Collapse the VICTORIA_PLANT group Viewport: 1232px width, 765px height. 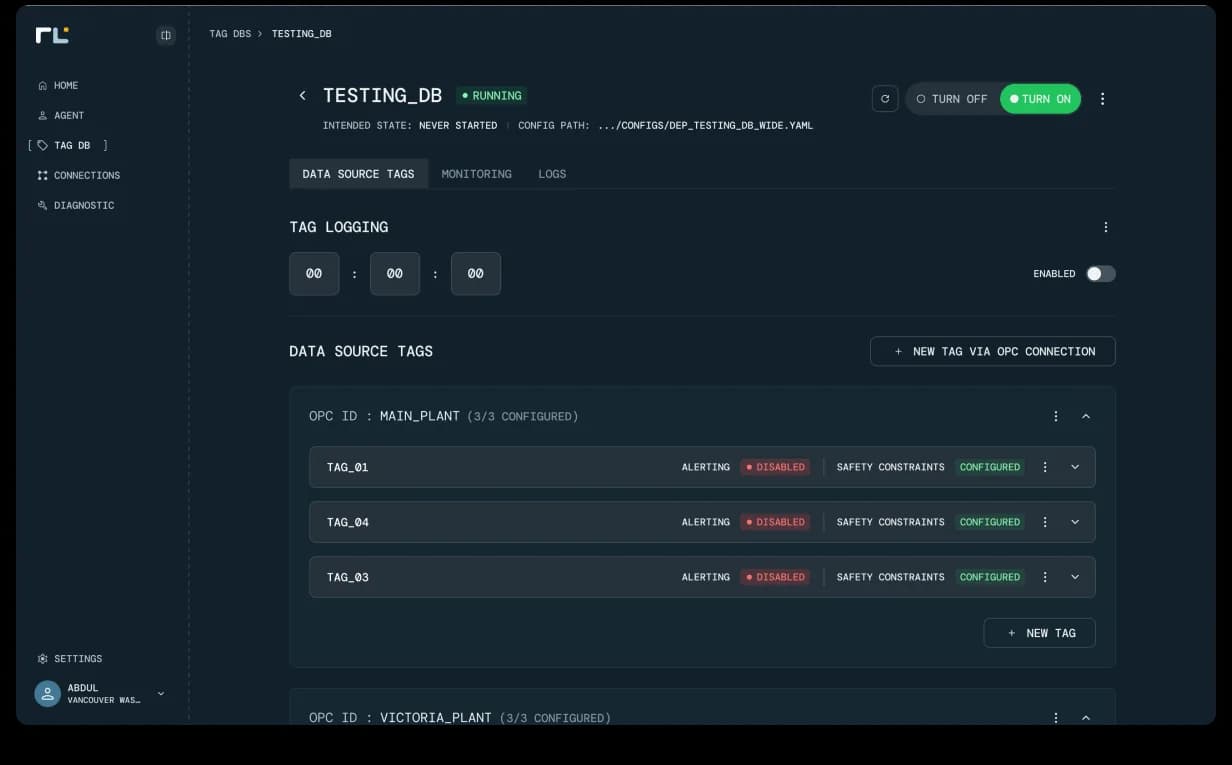click(x=1086, y=718)
